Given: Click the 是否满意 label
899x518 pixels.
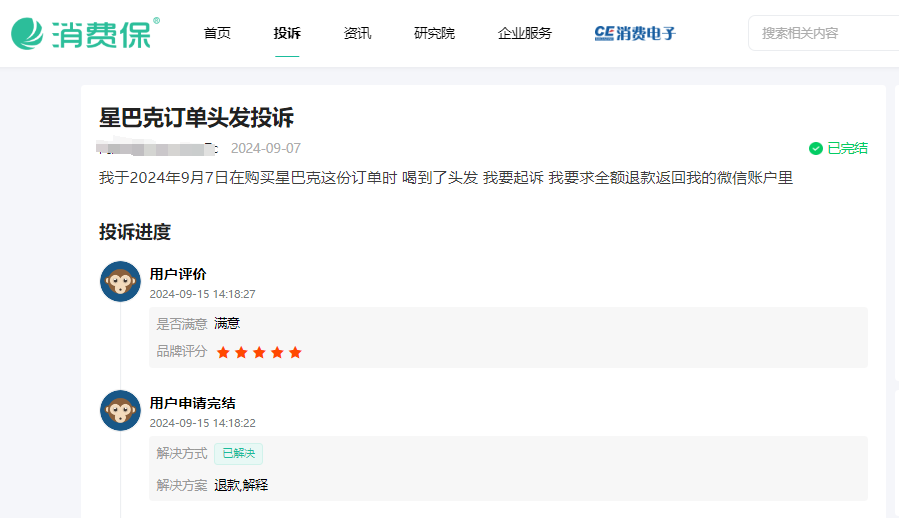Looking at the screenshot, I should 181,324.
